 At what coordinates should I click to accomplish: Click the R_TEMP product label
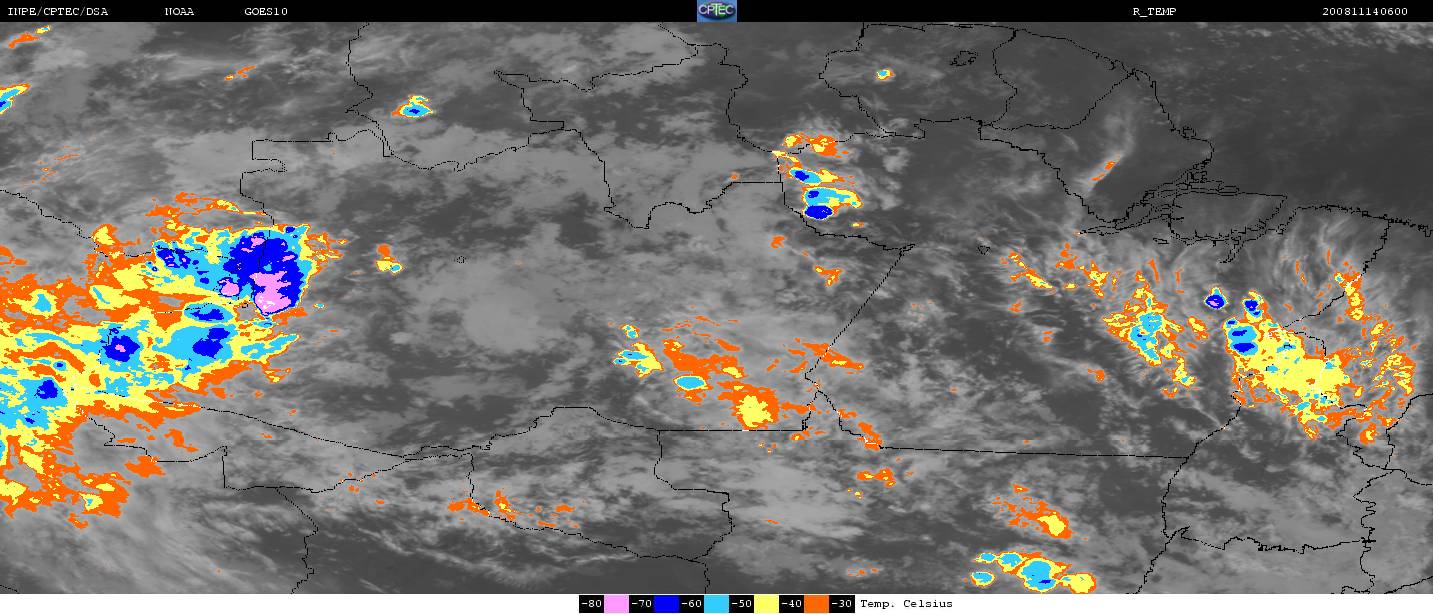tap(1154, 12)
